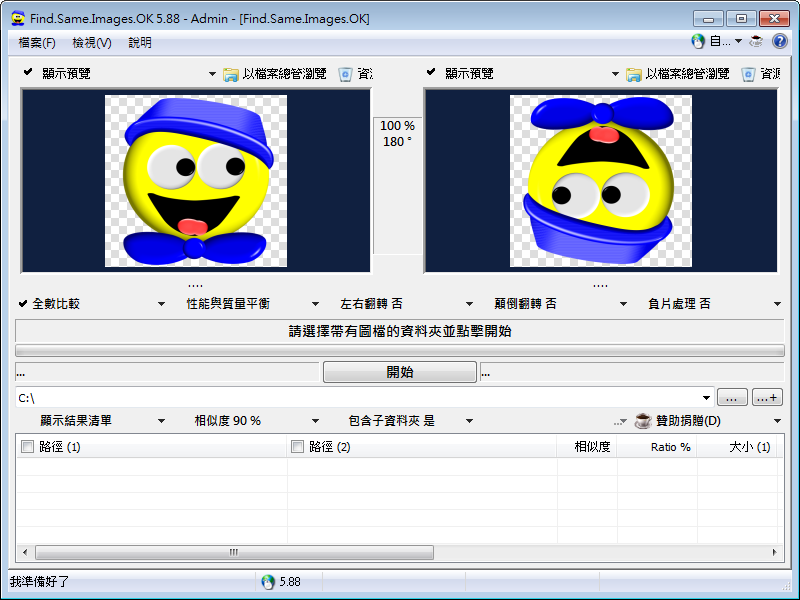800x600 pixels.
Task: Toggle the 顯示預覽 checkbox on the left pane
Action: point(27,72)
